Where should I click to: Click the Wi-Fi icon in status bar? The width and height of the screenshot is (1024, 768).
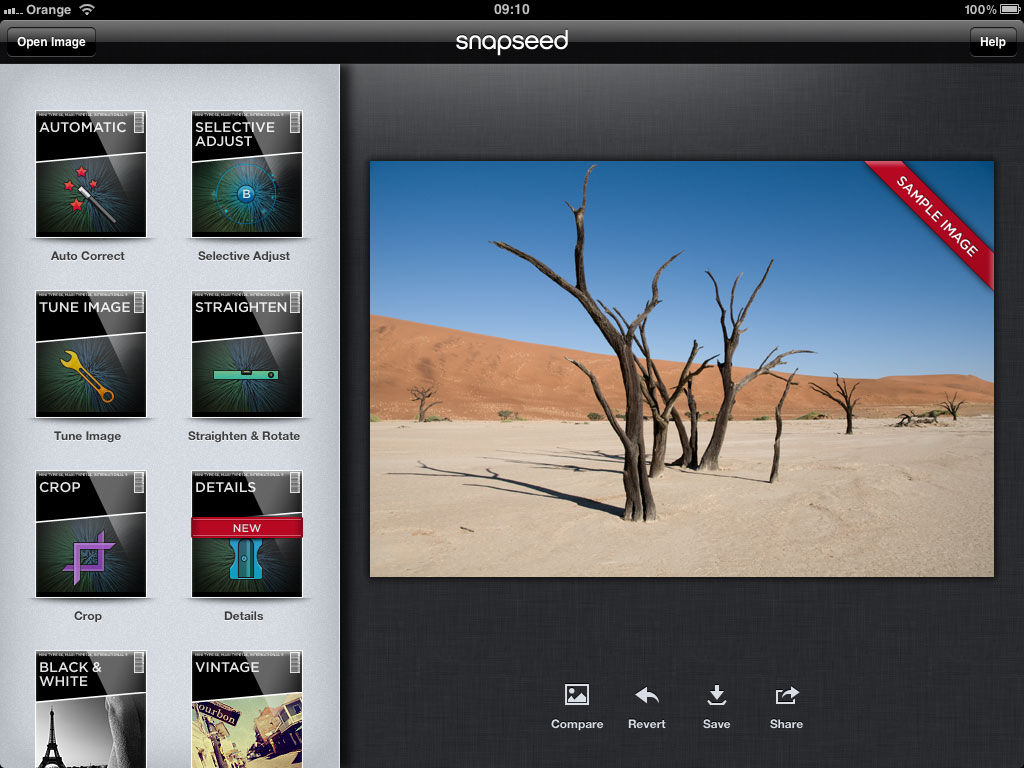pyautogui.click(x=87, y=10)
